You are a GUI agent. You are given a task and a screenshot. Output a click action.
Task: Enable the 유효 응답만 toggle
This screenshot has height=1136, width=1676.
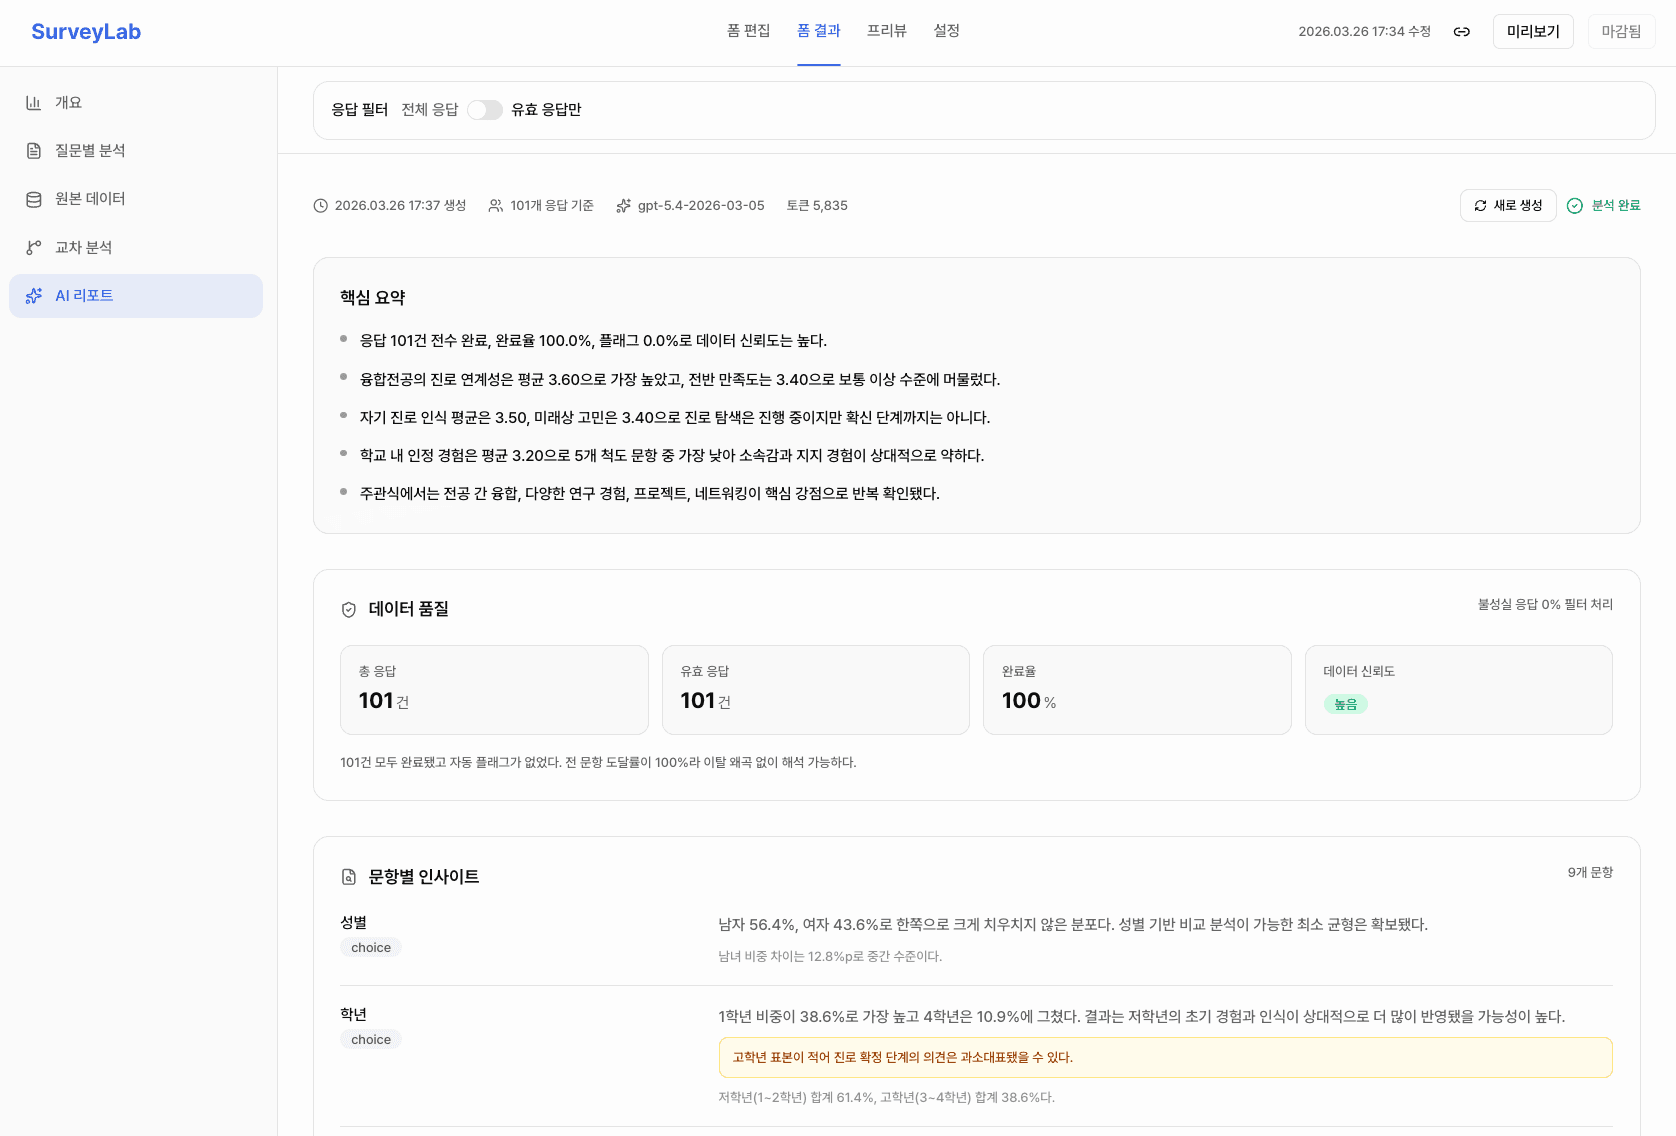(x=485, y=110)
